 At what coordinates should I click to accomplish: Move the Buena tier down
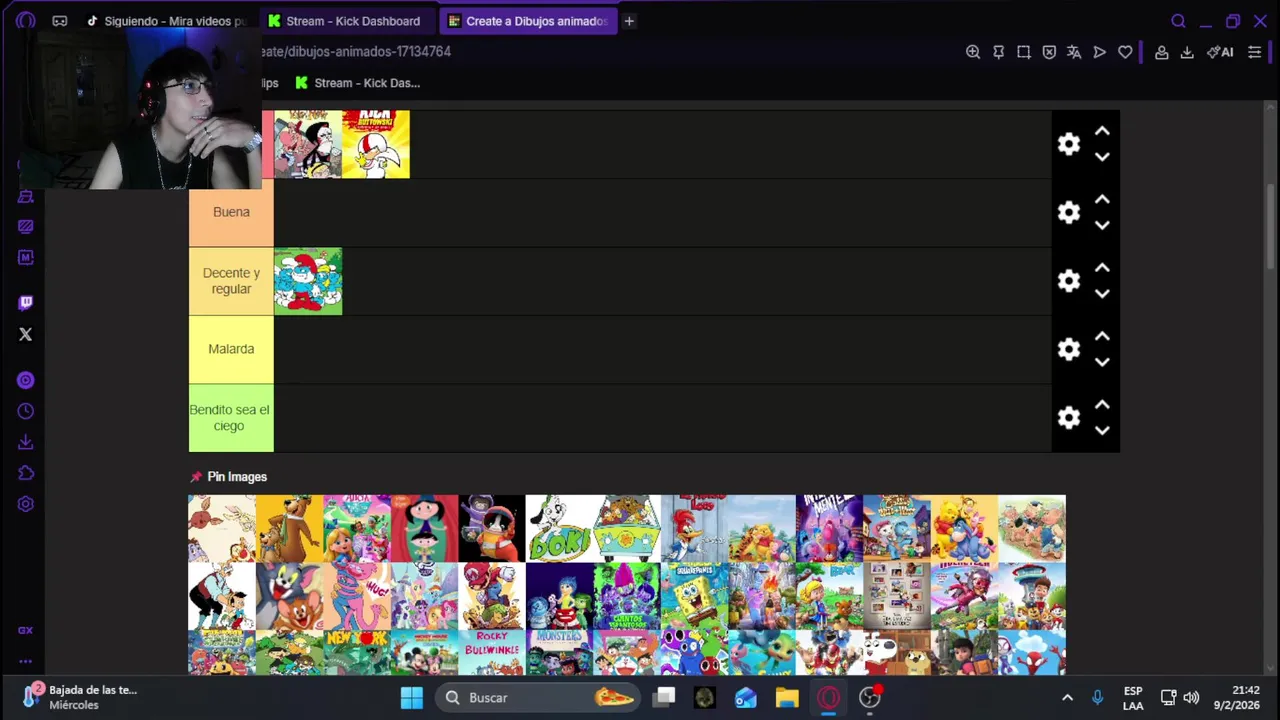point(1102,225)
